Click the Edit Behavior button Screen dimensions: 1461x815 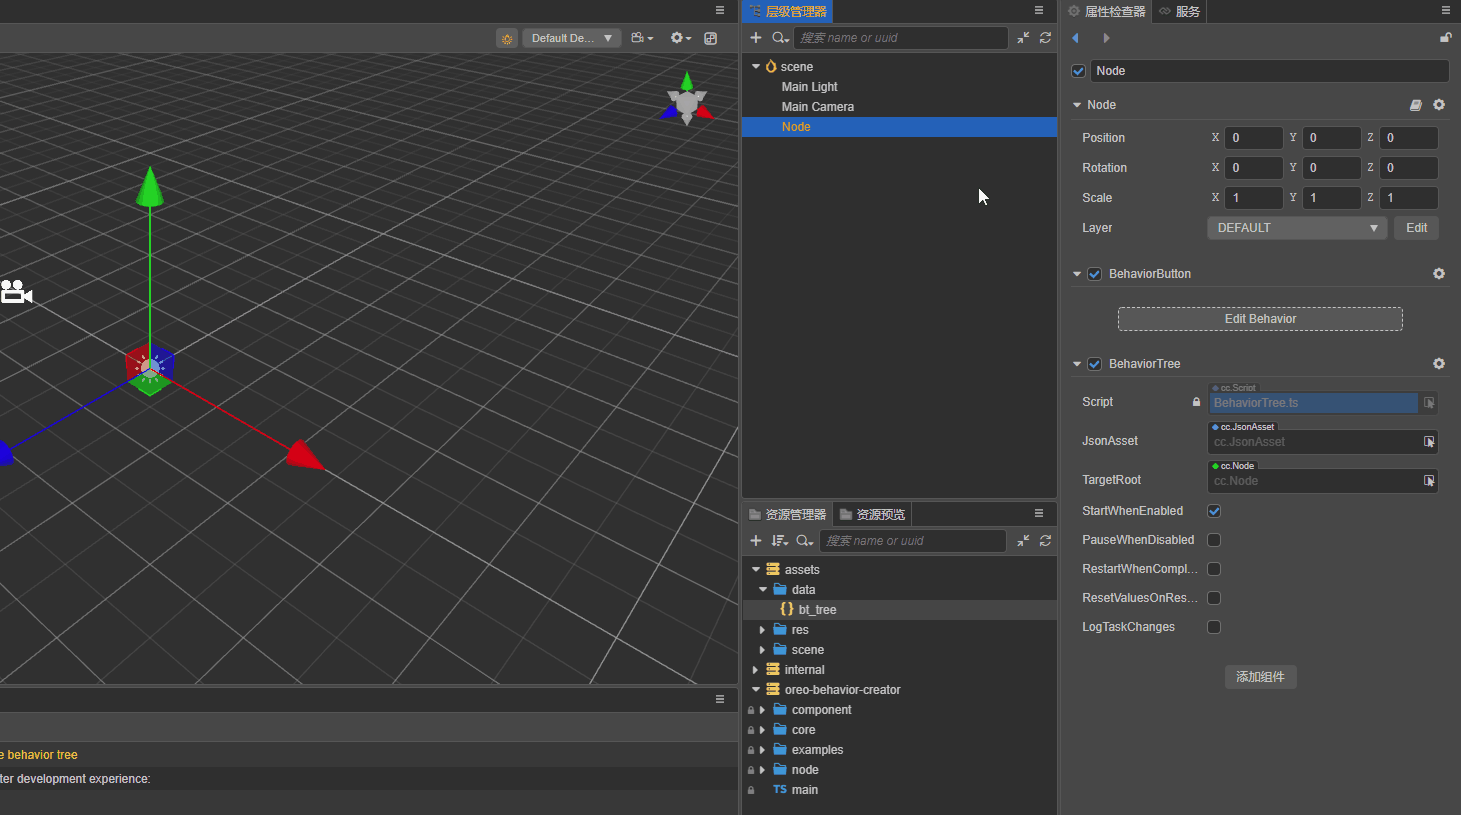coord(1260,319)
